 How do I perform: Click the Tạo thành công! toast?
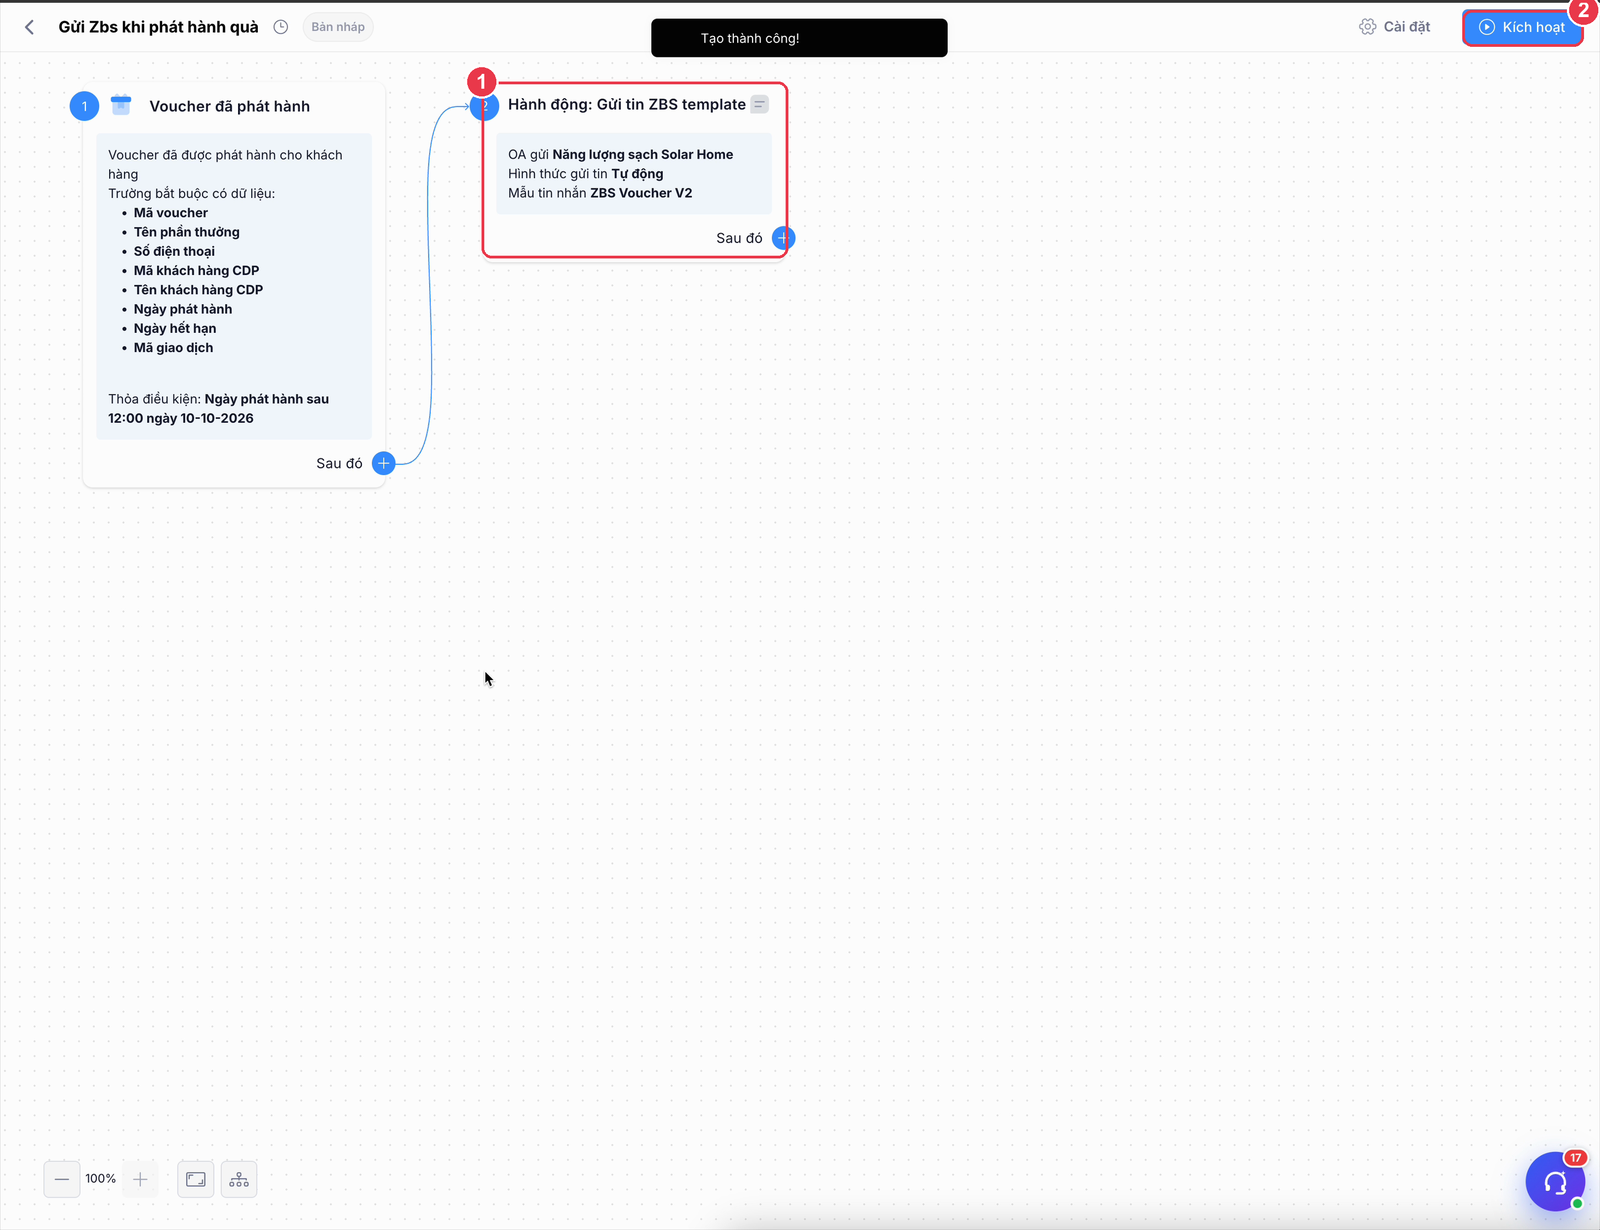799,38
